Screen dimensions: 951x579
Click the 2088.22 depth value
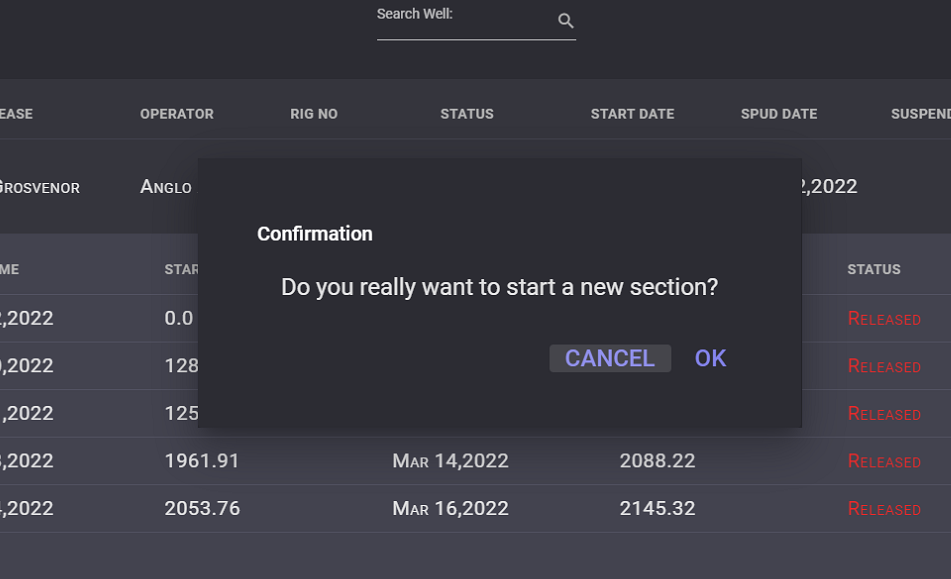pyautogui.click(x=657, y=461)
